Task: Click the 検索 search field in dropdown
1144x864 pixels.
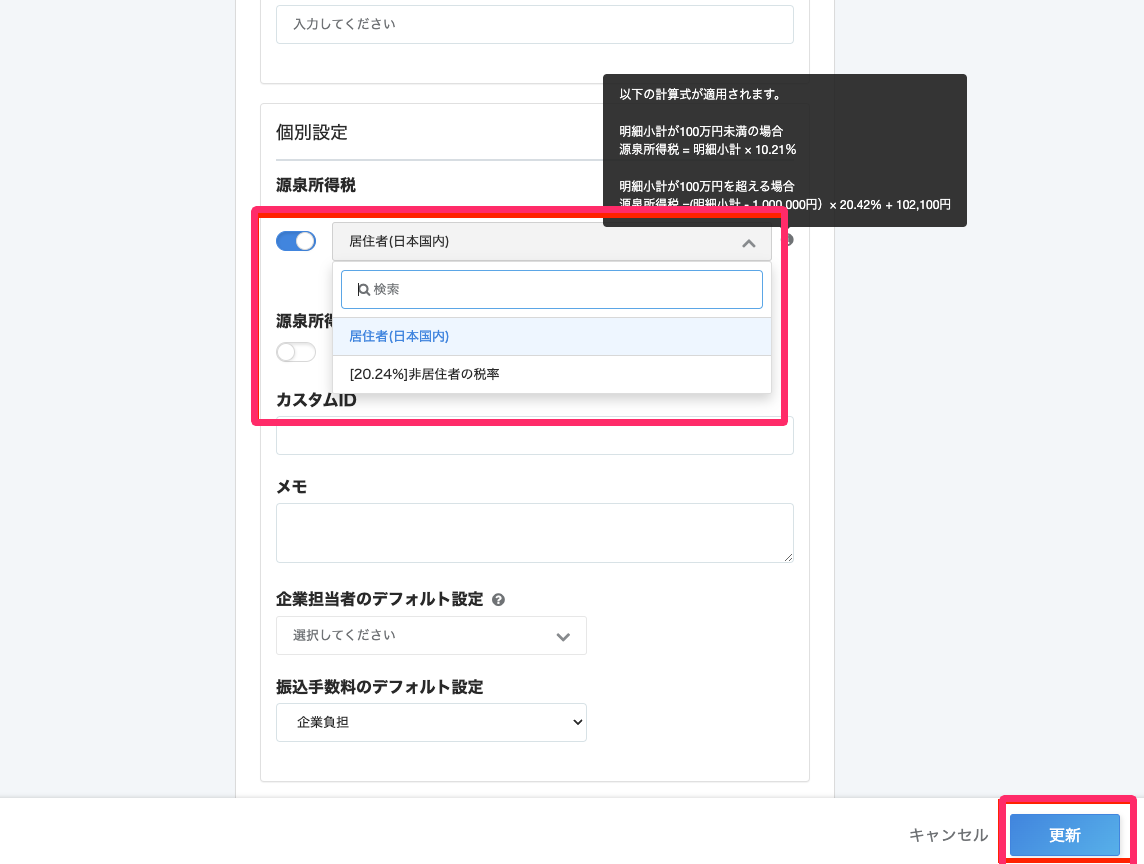Action: pos(552,290)
